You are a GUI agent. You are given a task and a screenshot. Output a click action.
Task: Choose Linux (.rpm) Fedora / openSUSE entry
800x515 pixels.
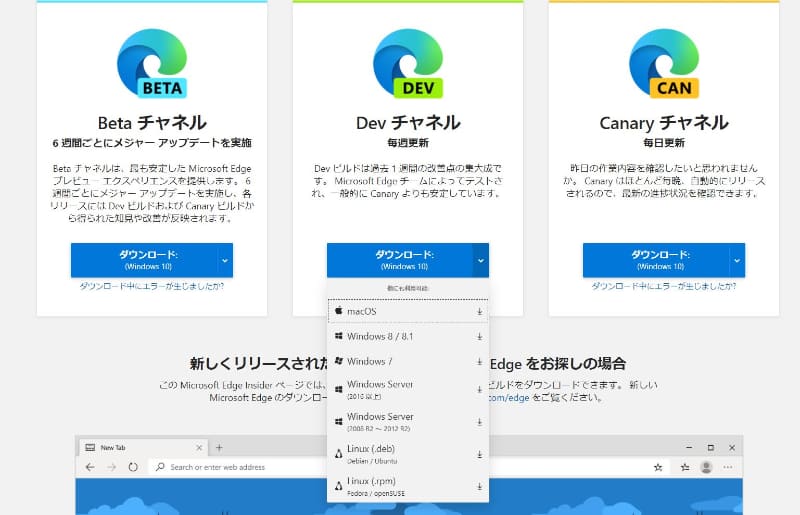tap(408, 486)
